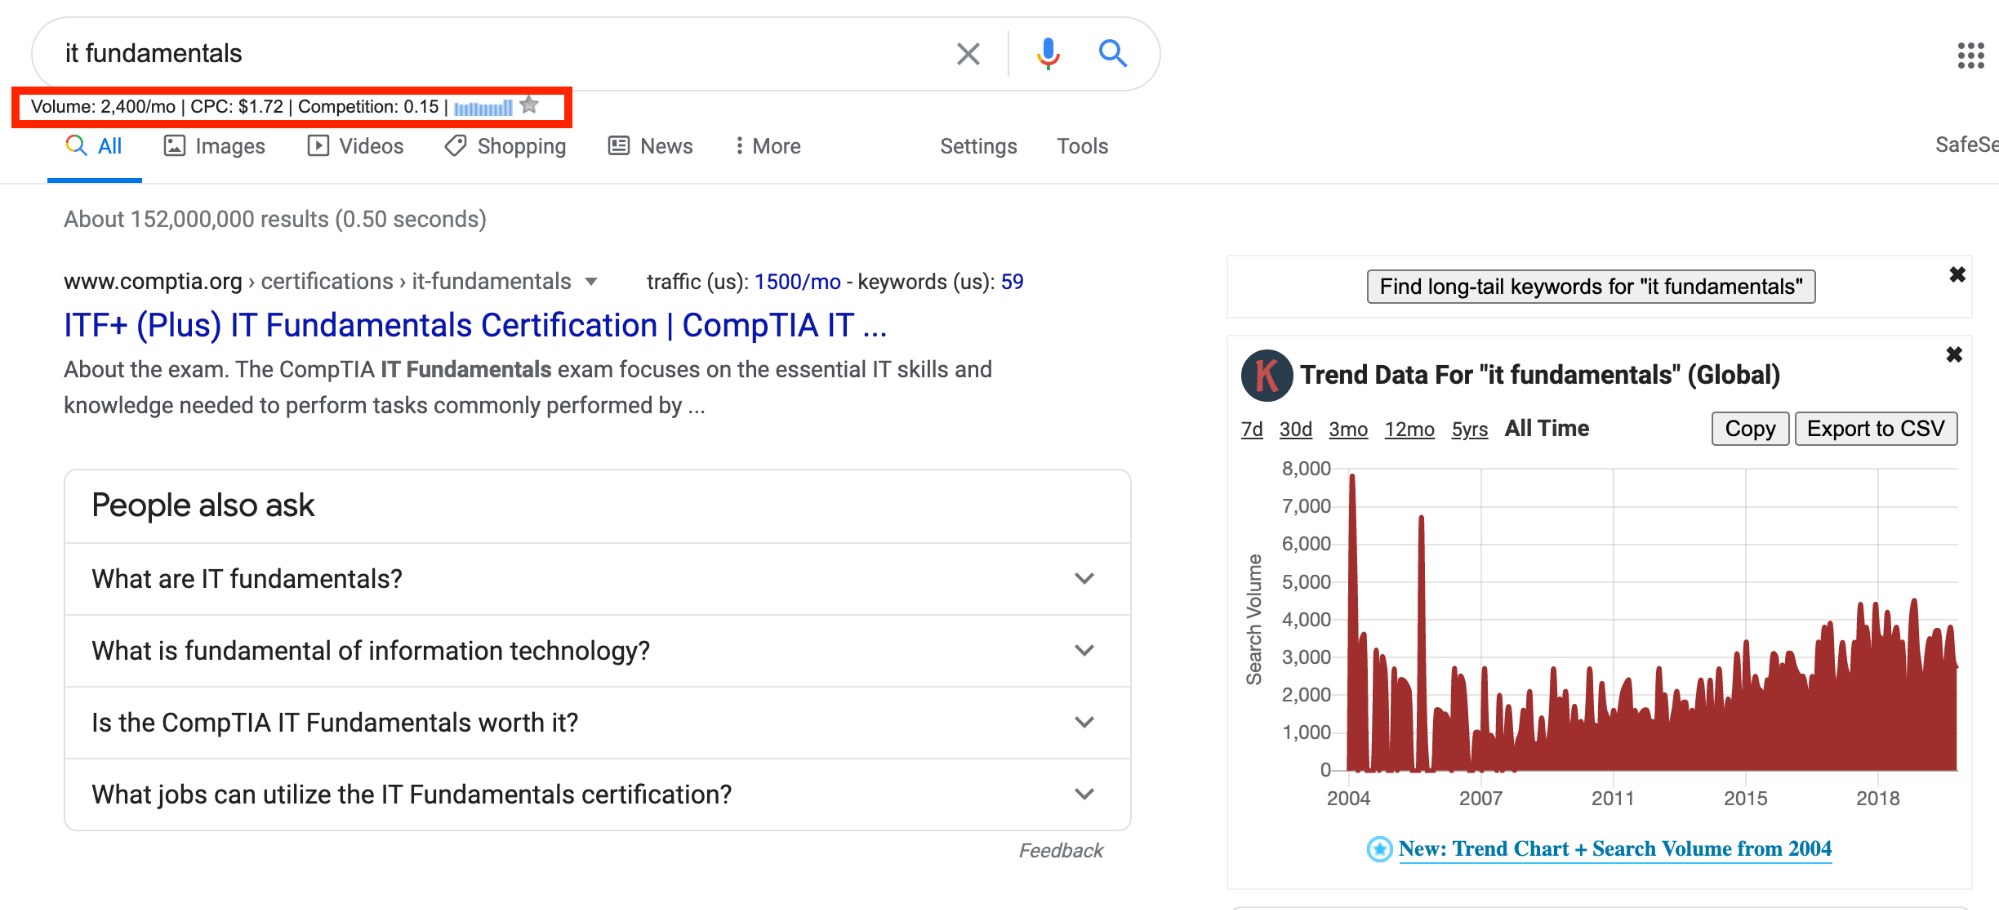
Task: Click the star icon next to Competition
Action: [x=530, y=105]
